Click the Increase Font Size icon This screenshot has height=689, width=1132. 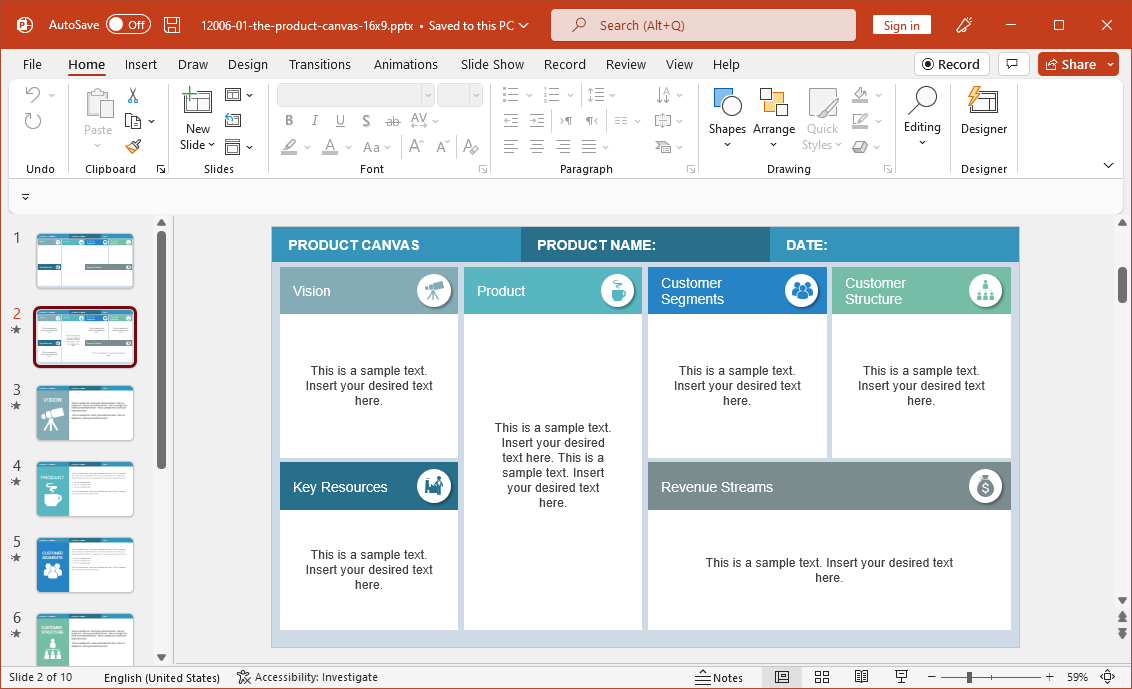click(414, 146)
